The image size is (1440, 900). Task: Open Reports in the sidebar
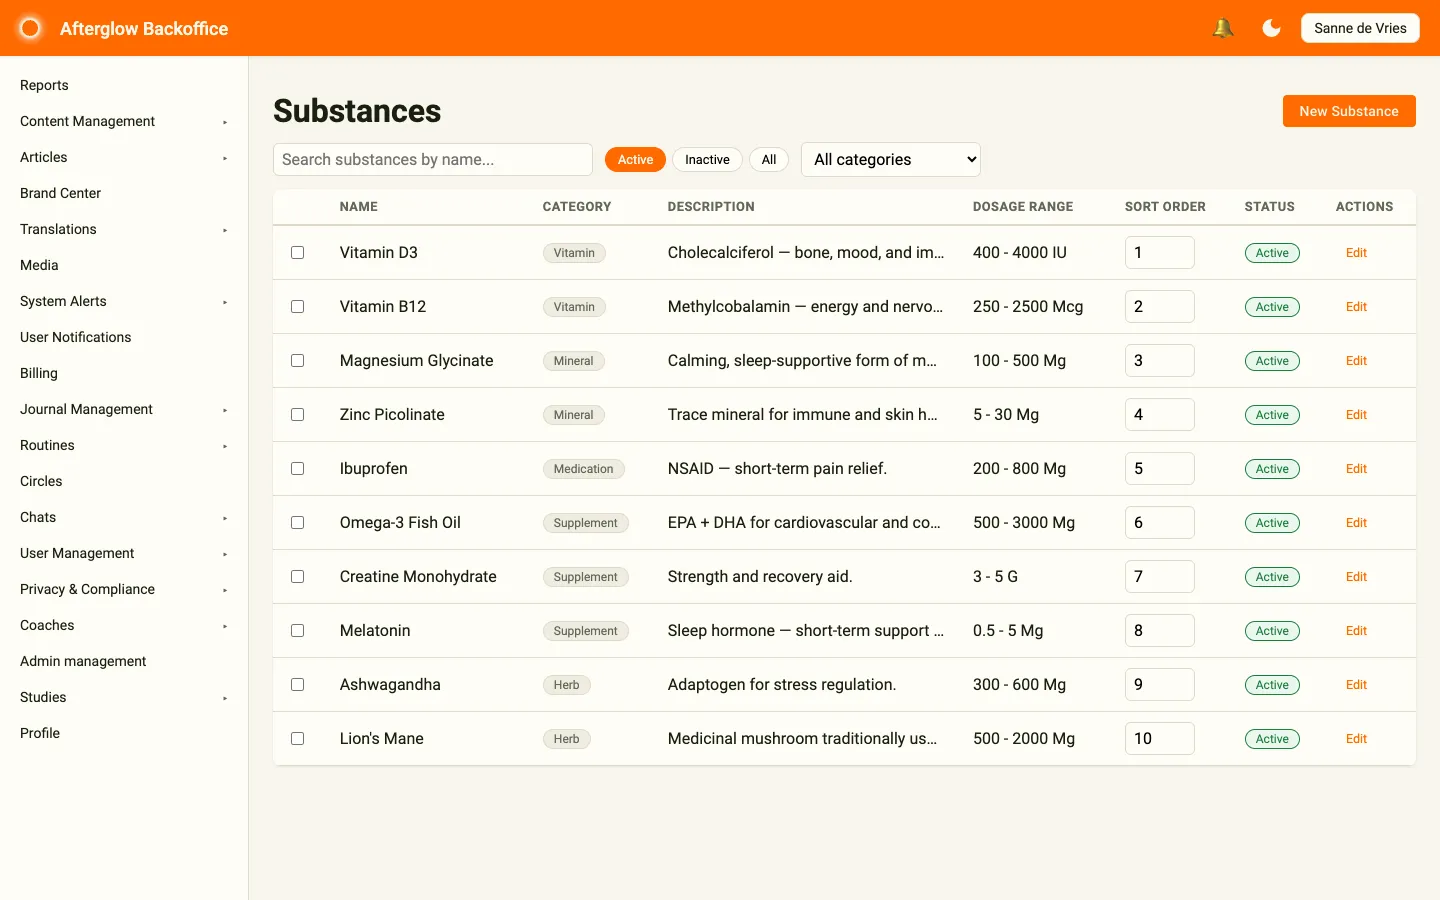(x=44, y=85)
